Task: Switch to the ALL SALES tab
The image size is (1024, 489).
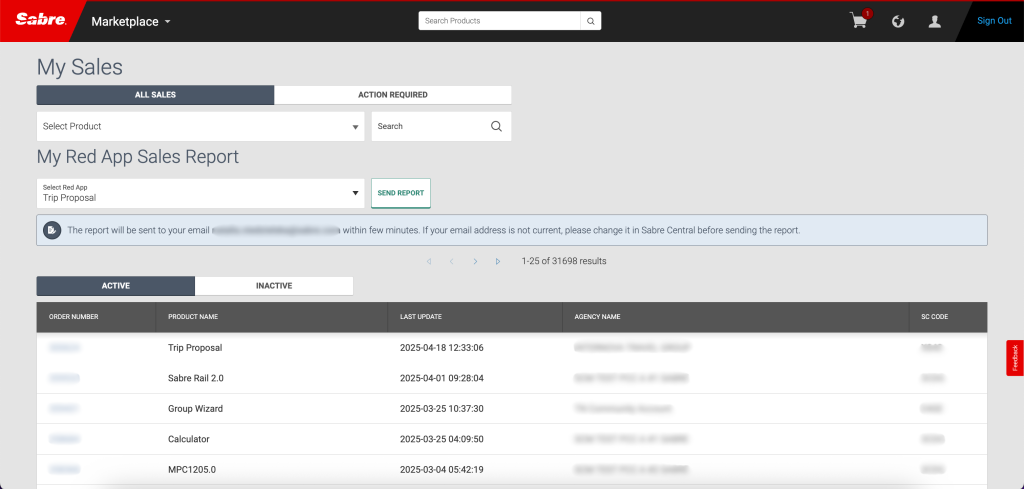Action: [x=155, y=95]
